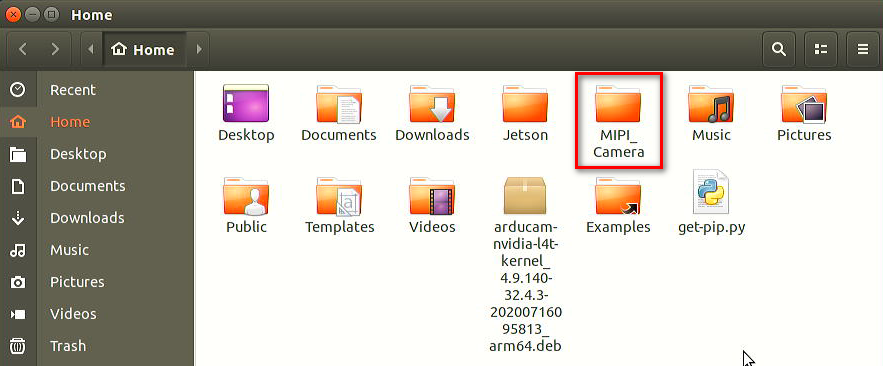Open the search tool in toolbar
The height and width of the screenshot is (366, 883).
click(779, 50)
